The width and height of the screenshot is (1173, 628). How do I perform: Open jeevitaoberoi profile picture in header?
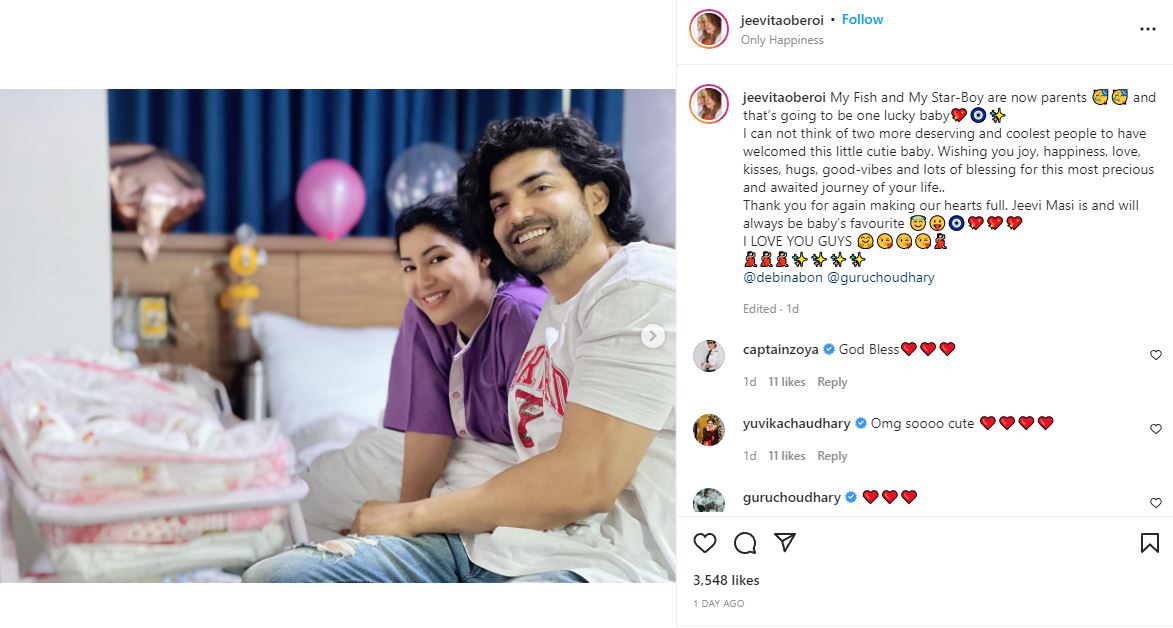[x=708, y=29]
